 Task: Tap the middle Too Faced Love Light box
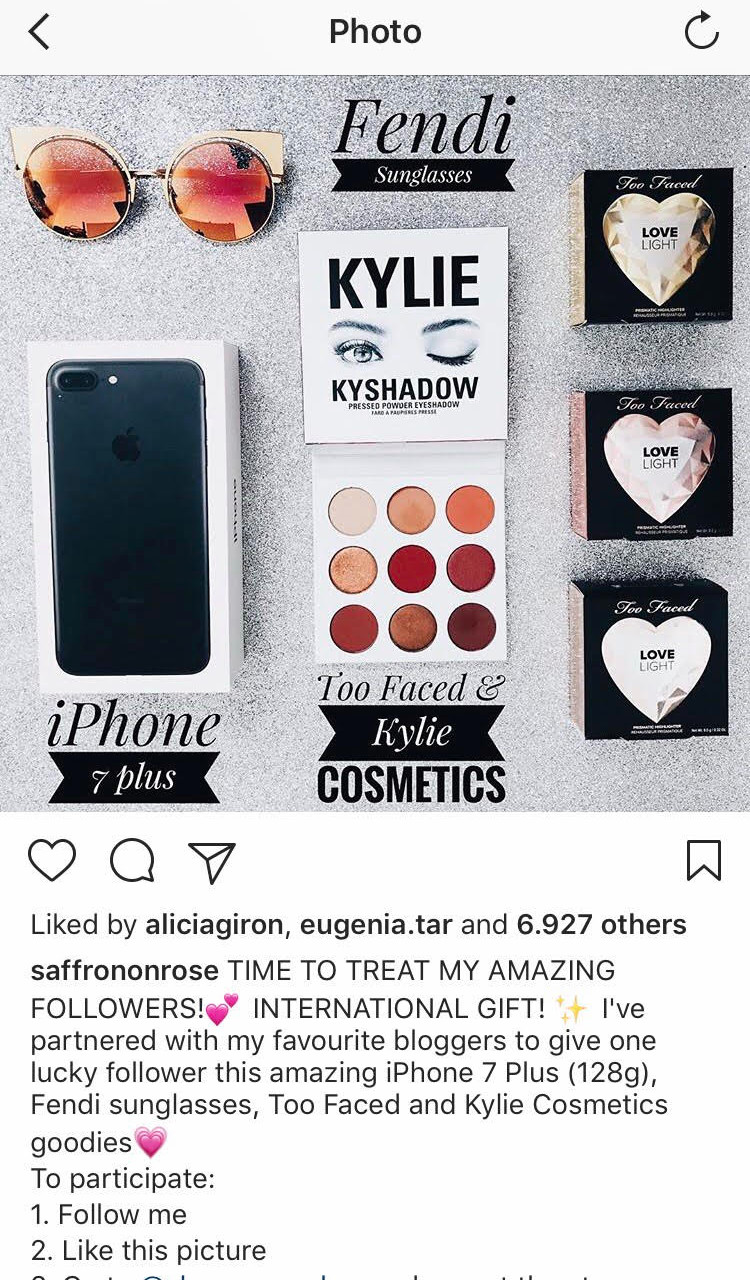[x=649, y=464]
